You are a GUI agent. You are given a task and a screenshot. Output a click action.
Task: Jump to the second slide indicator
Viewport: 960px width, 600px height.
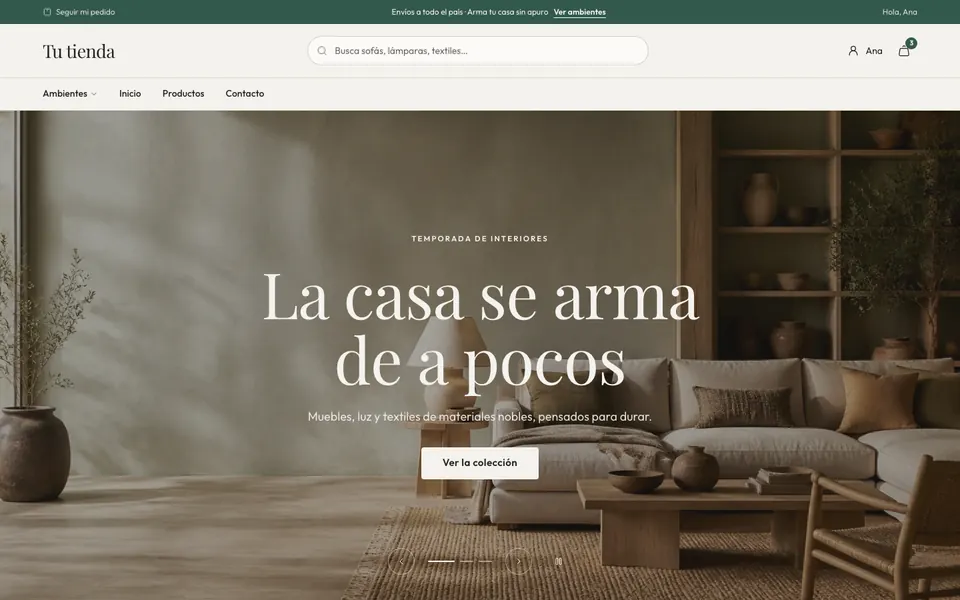[467, 561]
